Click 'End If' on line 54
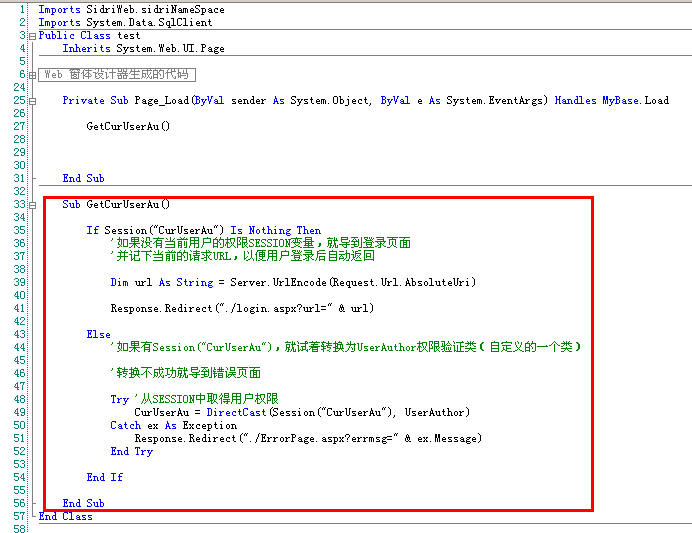 pyautogui.click(x=105, y=477)
